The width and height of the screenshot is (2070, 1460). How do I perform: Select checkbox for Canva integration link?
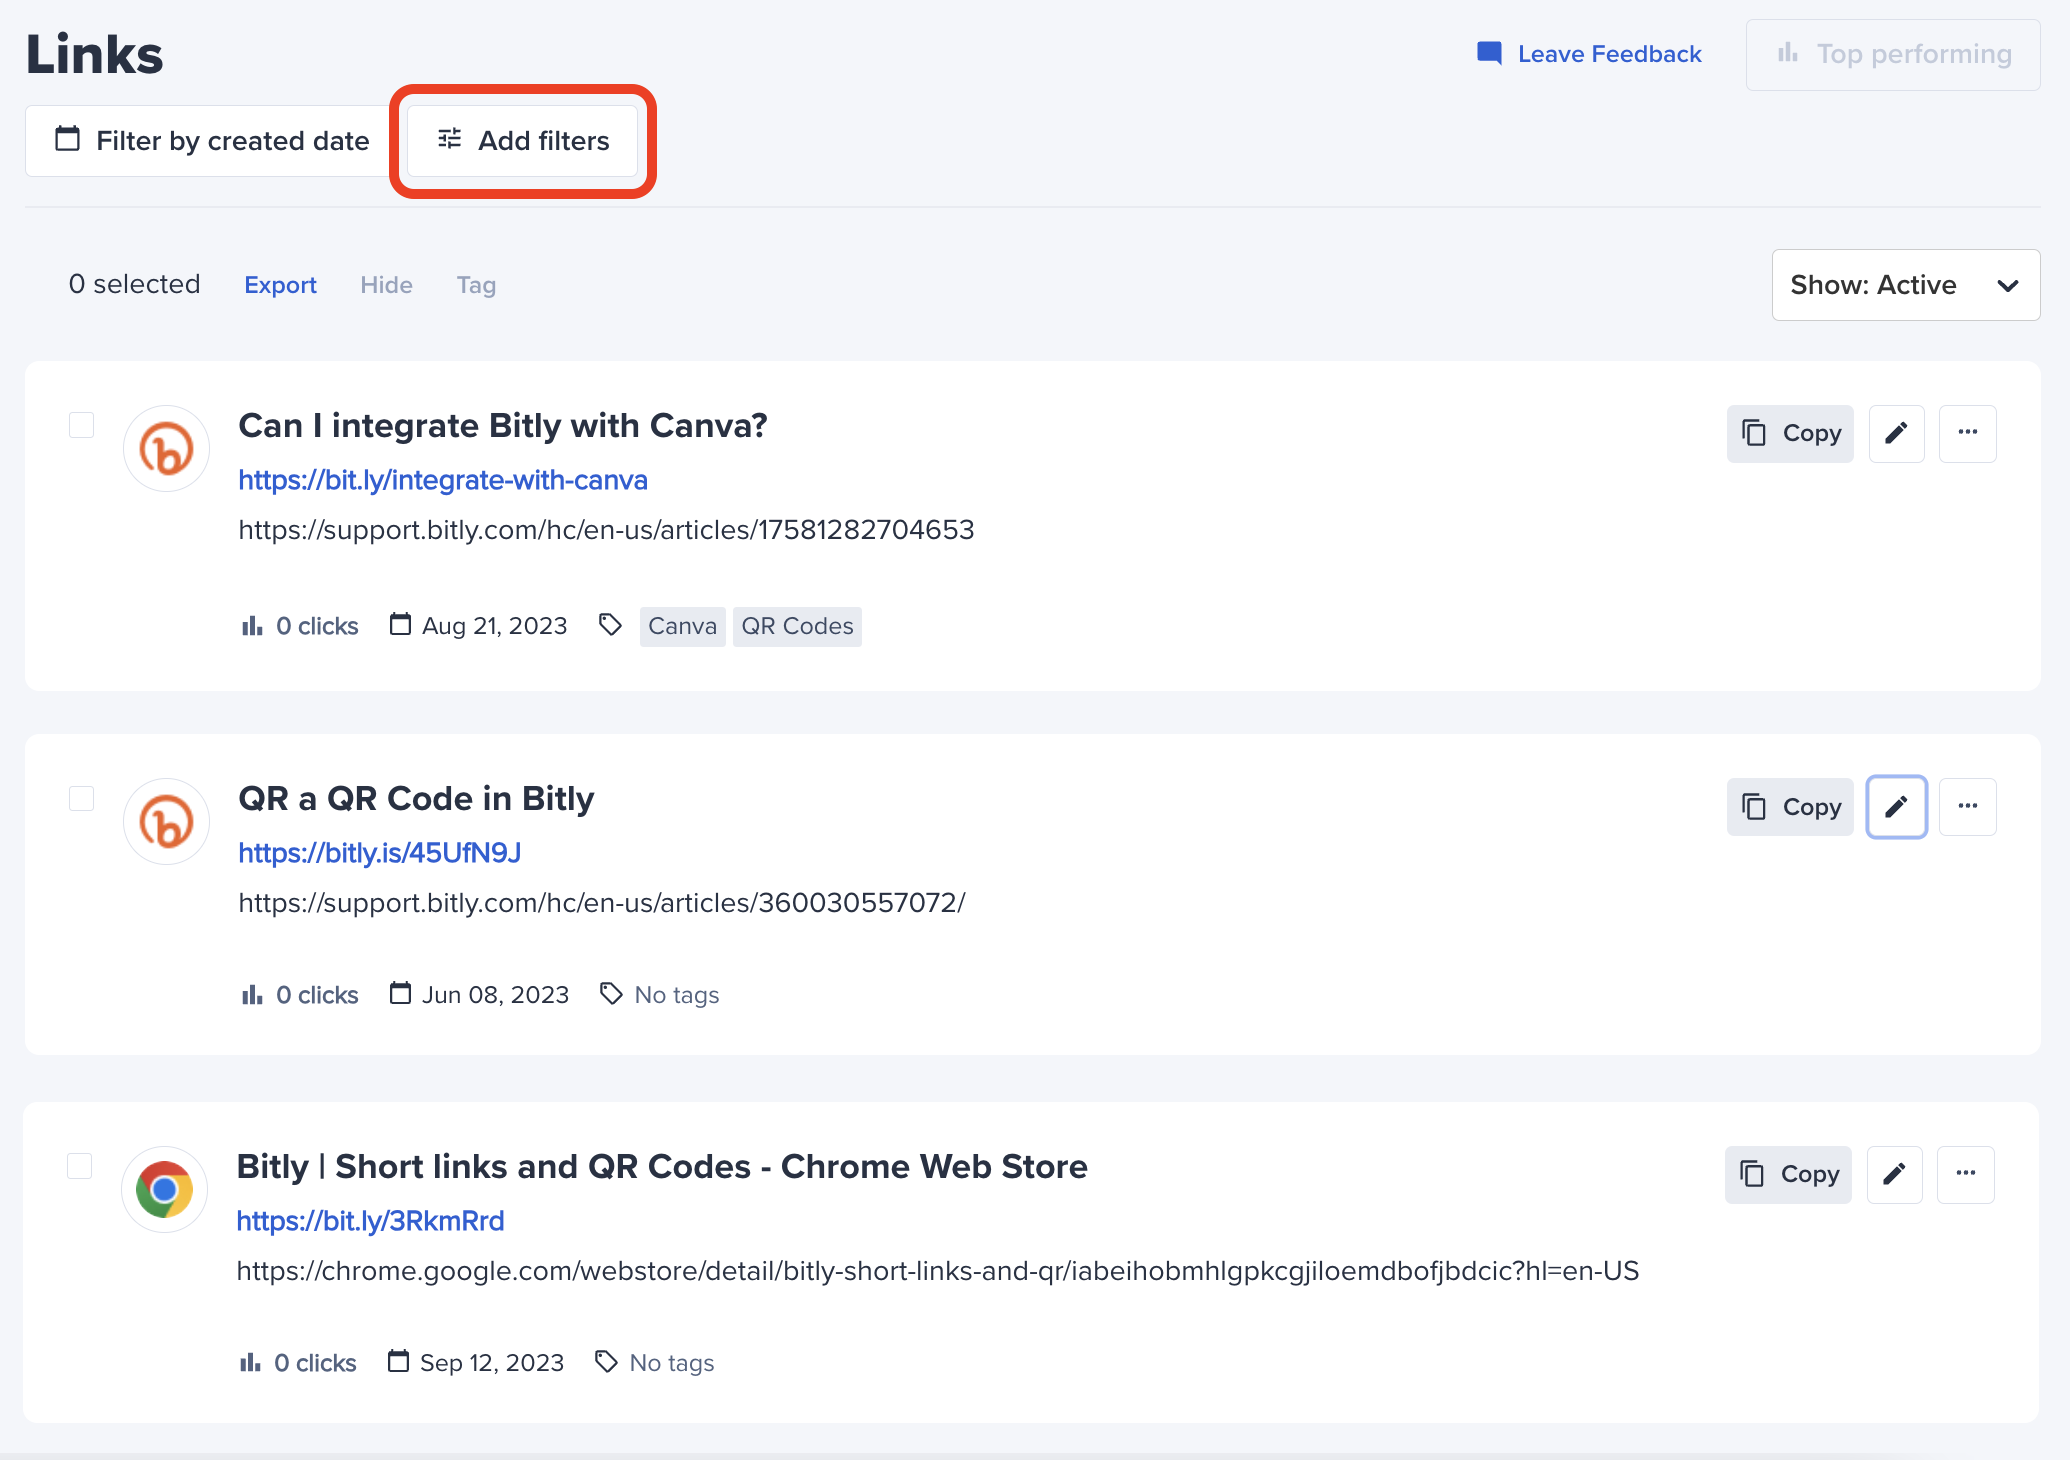[x=81, y=425]
